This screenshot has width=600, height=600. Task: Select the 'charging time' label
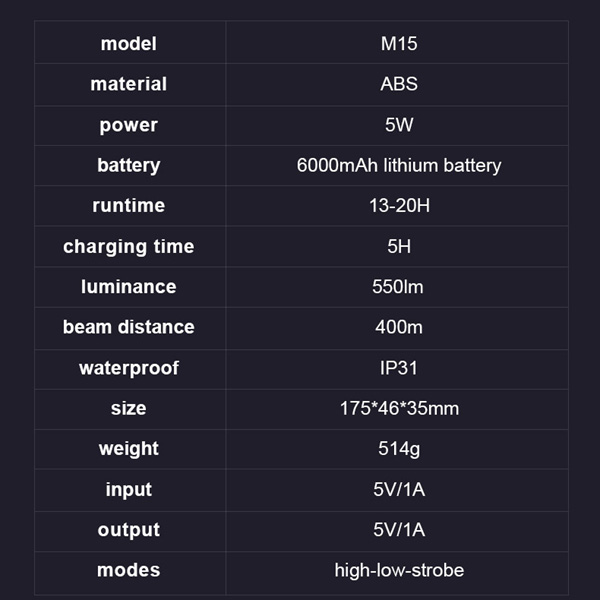[128, 246]
